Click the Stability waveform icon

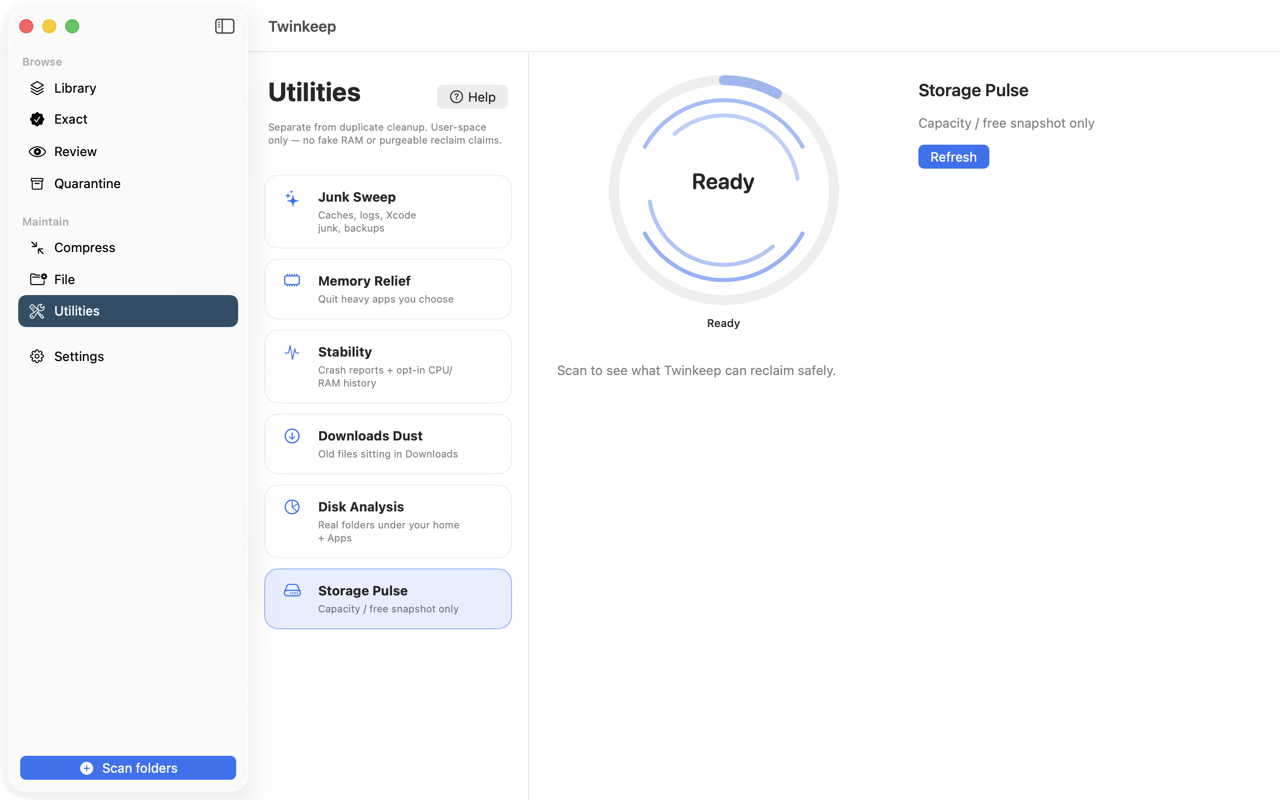(x=292, y=352)
